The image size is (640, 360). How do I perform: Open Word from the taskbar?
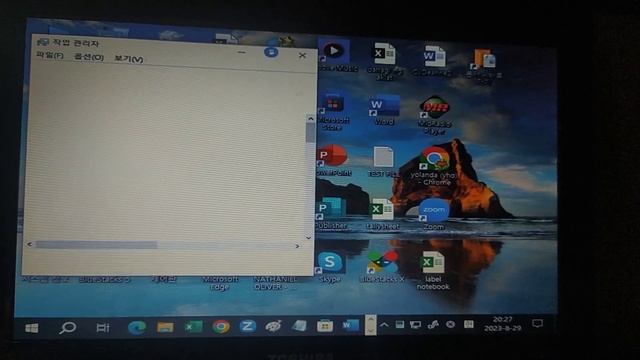coord(350,325)
